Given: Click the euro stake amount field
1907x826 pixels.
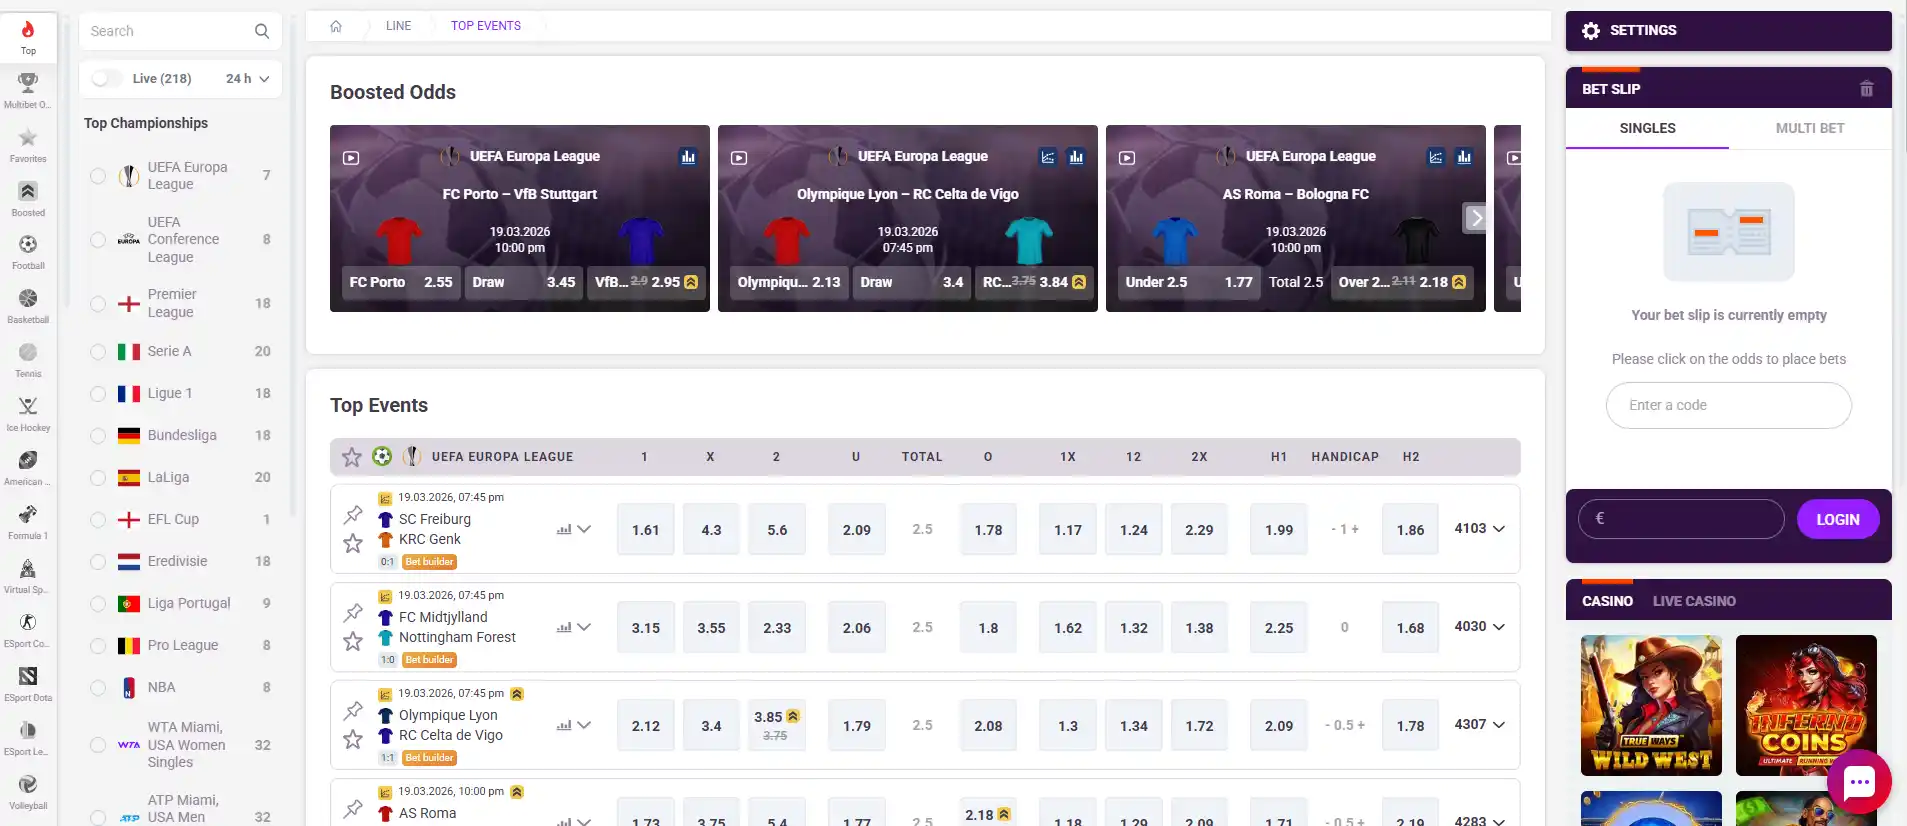Looking at the screenshot, I should pyautogui.click(x=1681, y=520).
